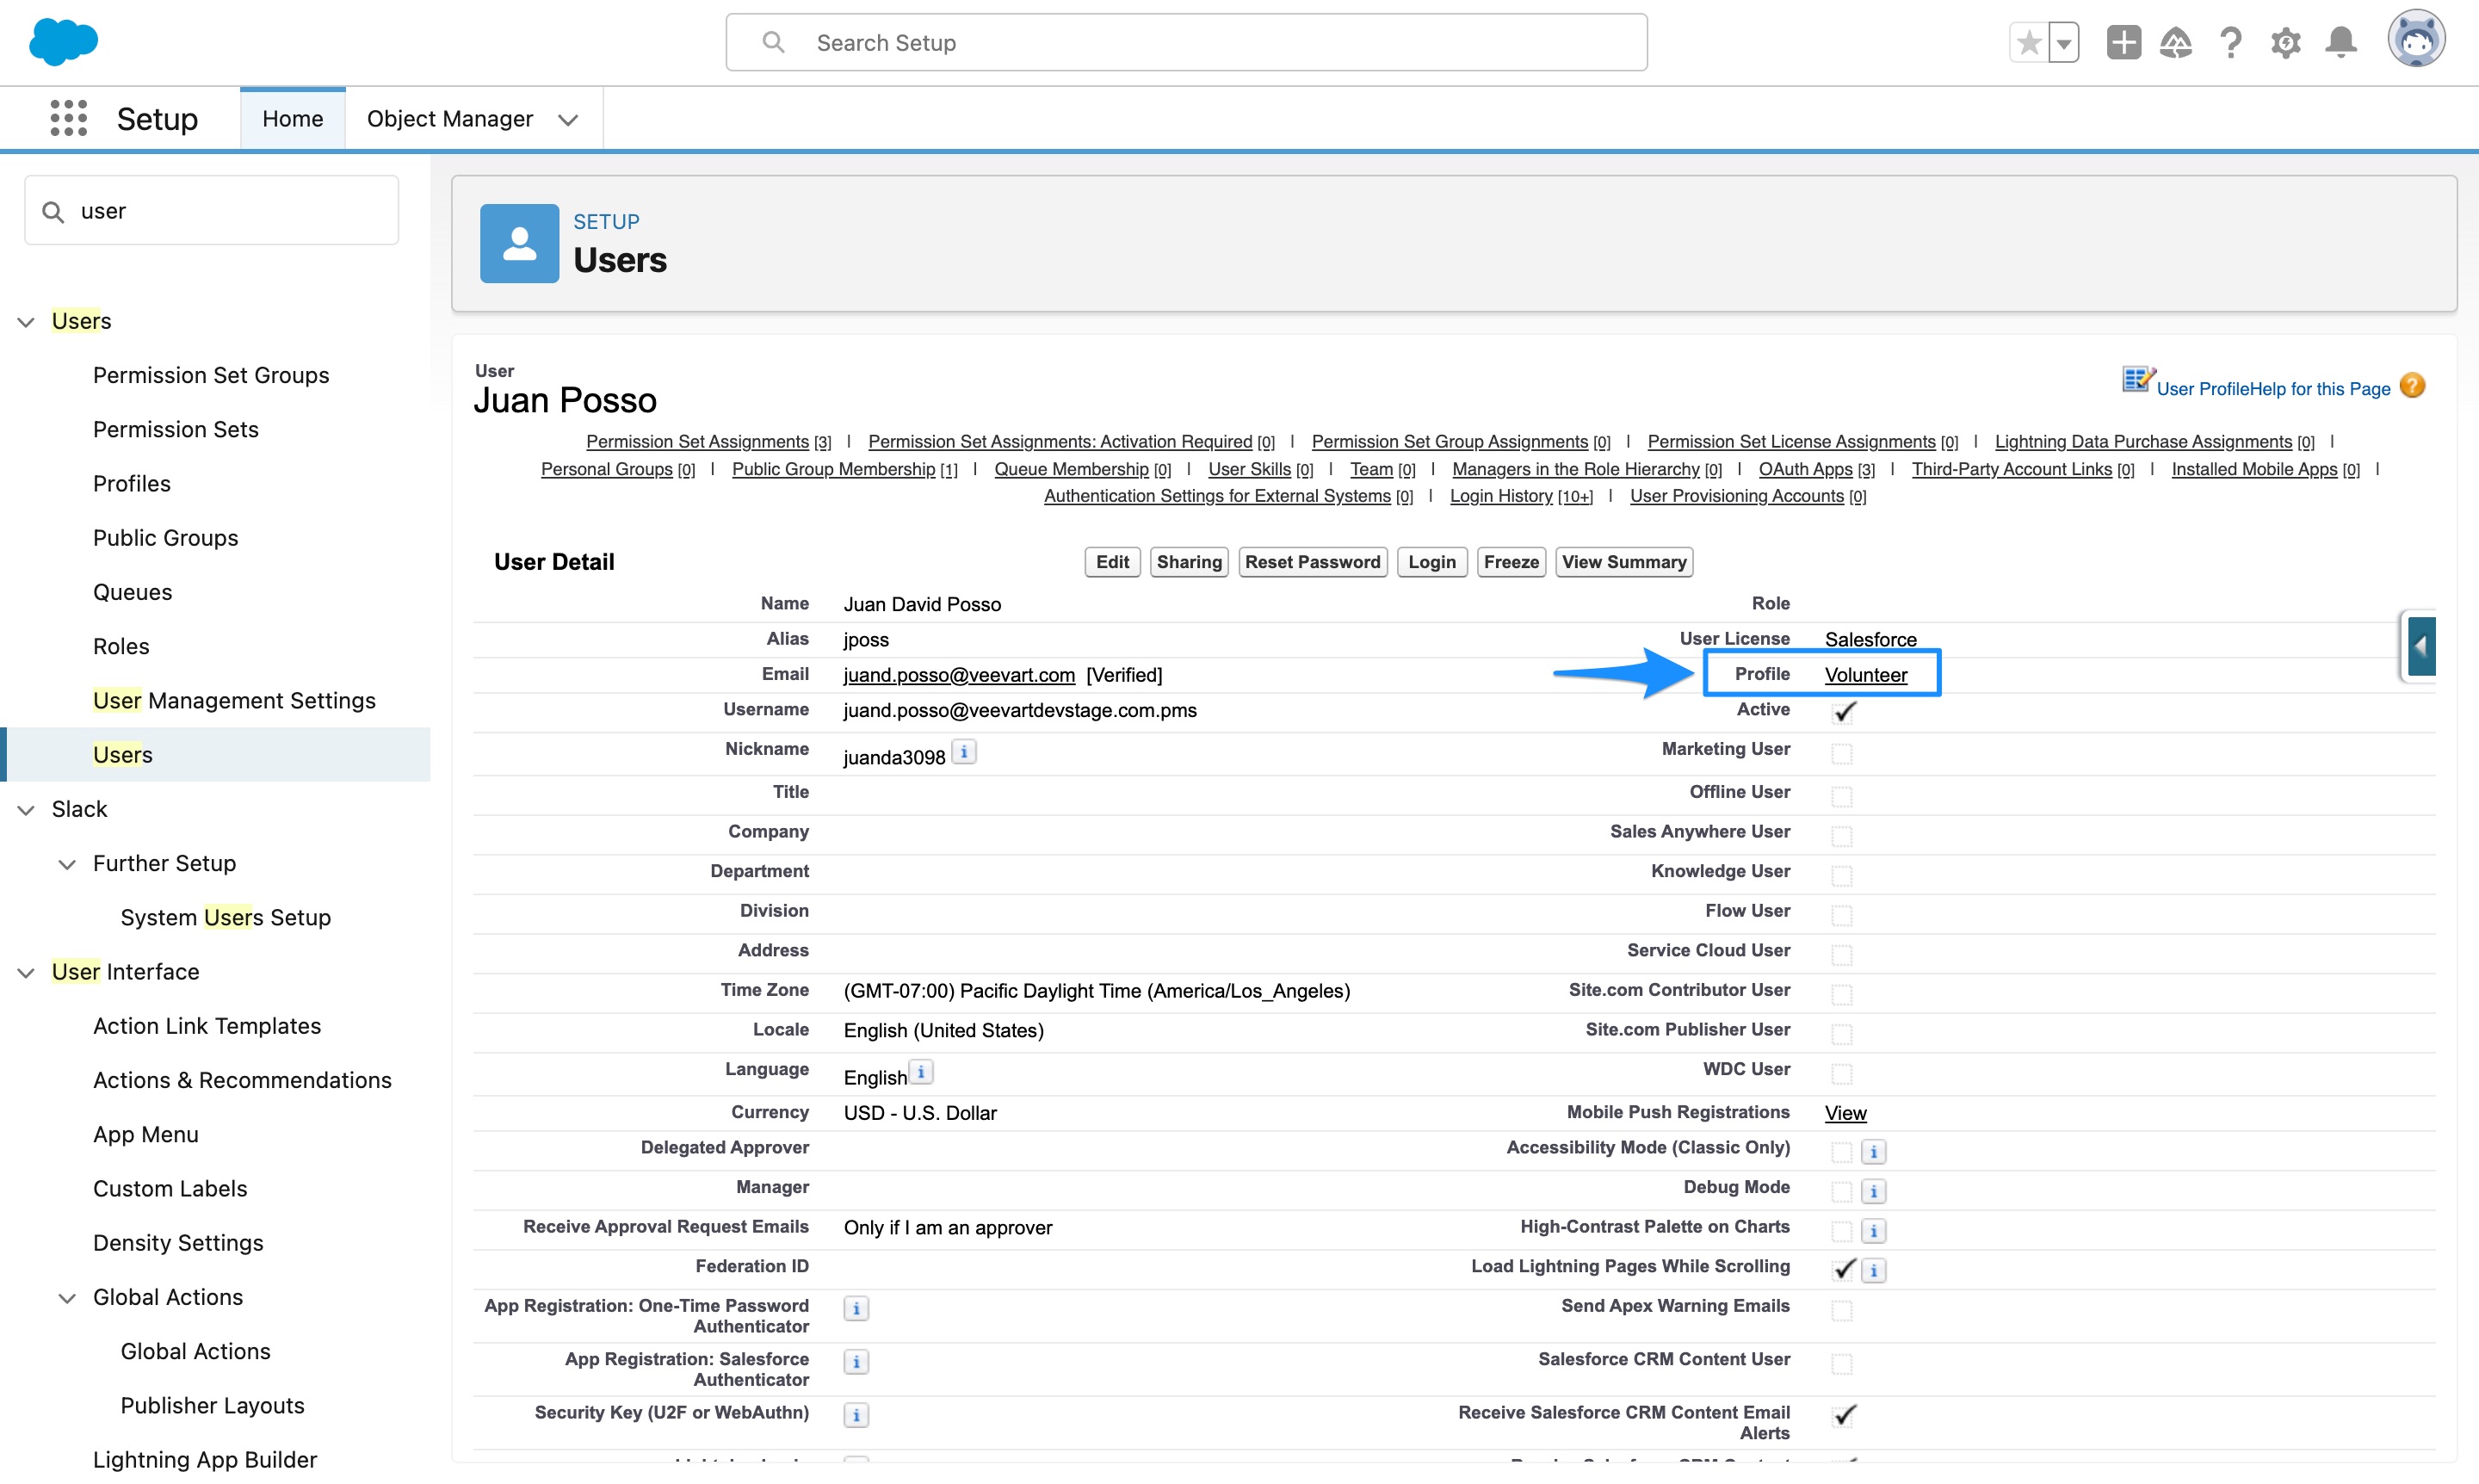This screenshot has width=2479, height=1484.
Task: Collapse the Global Actions sidebar section
Action: 67,1297
